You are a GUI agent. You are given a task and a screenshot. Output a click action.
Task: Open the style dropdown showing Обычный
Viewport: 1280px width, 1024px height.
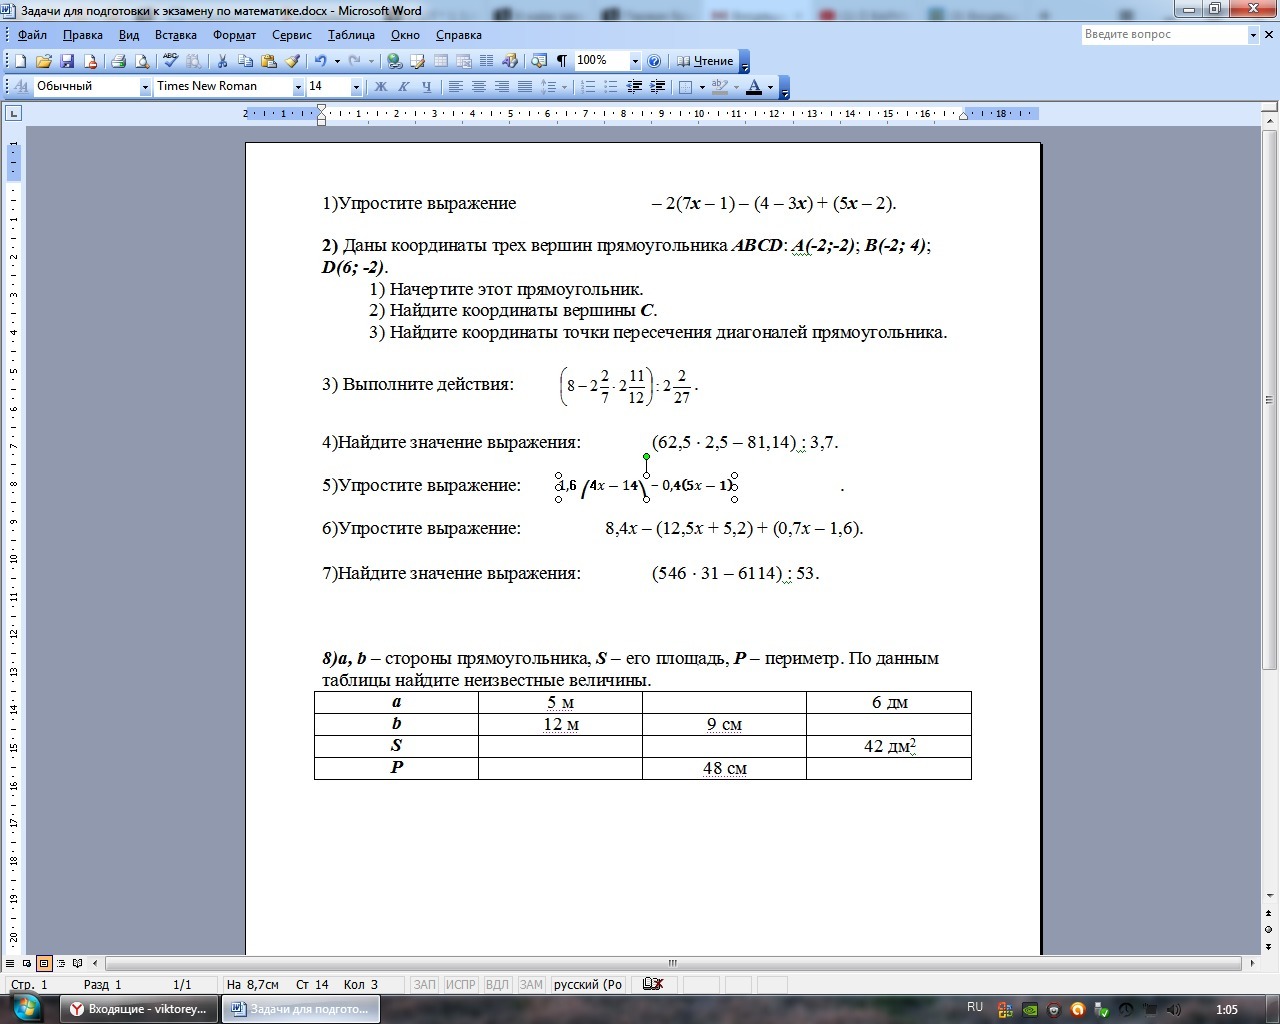144,87
